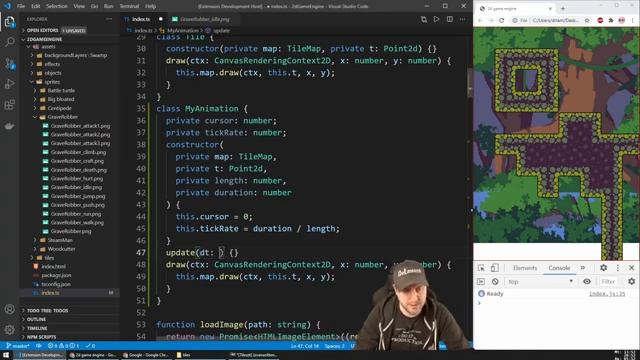Bookmark this page with star icon
640x360 pixels.
click(587, 20)
